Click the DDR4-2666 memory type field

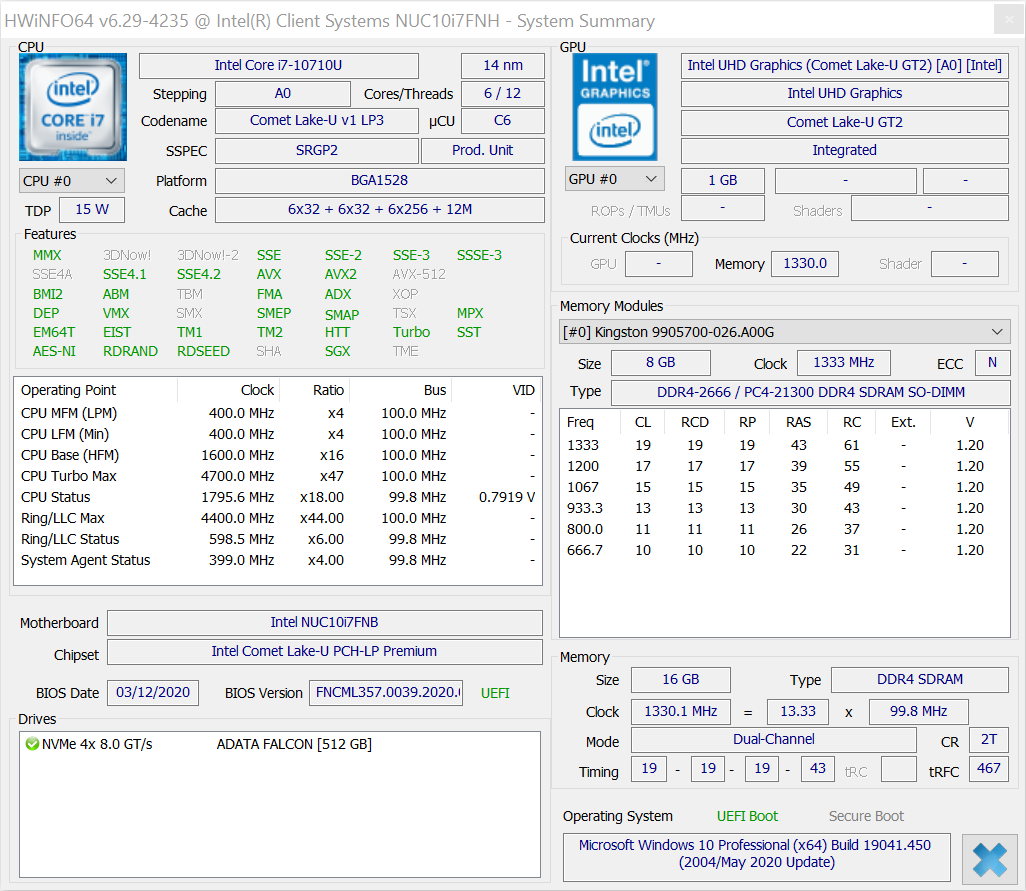click(809, 393)
